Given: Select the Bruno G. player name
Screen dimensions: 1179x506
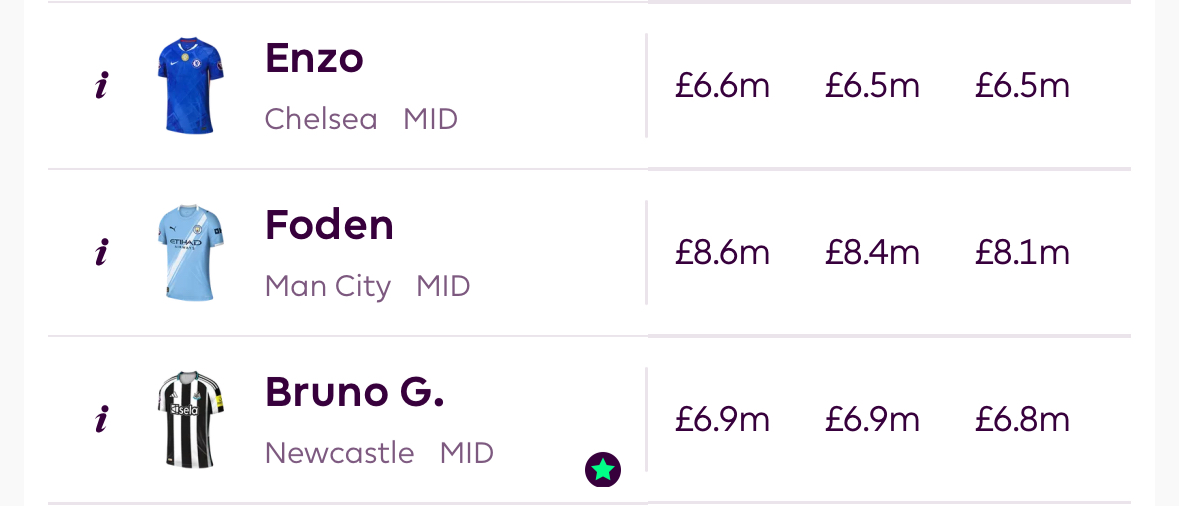Looking at the screenshot, I should click(x=354, y=393).
